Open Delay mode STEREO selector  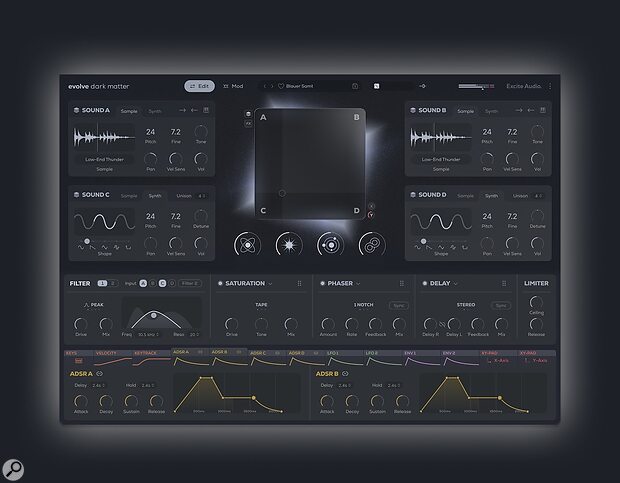[x=466, y=305]
